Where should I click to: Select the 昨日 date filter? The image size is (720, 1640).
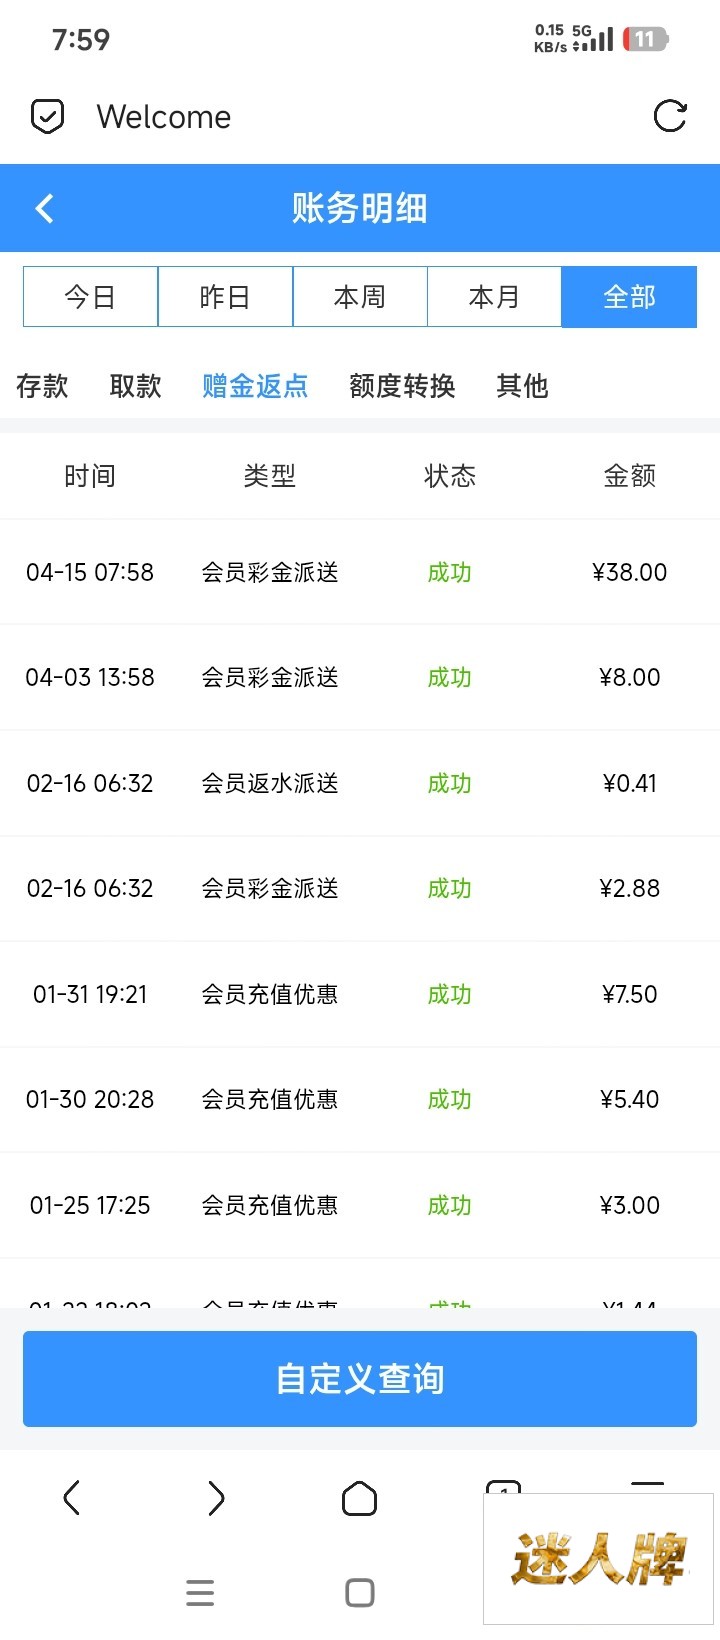[x=225, y=297]
